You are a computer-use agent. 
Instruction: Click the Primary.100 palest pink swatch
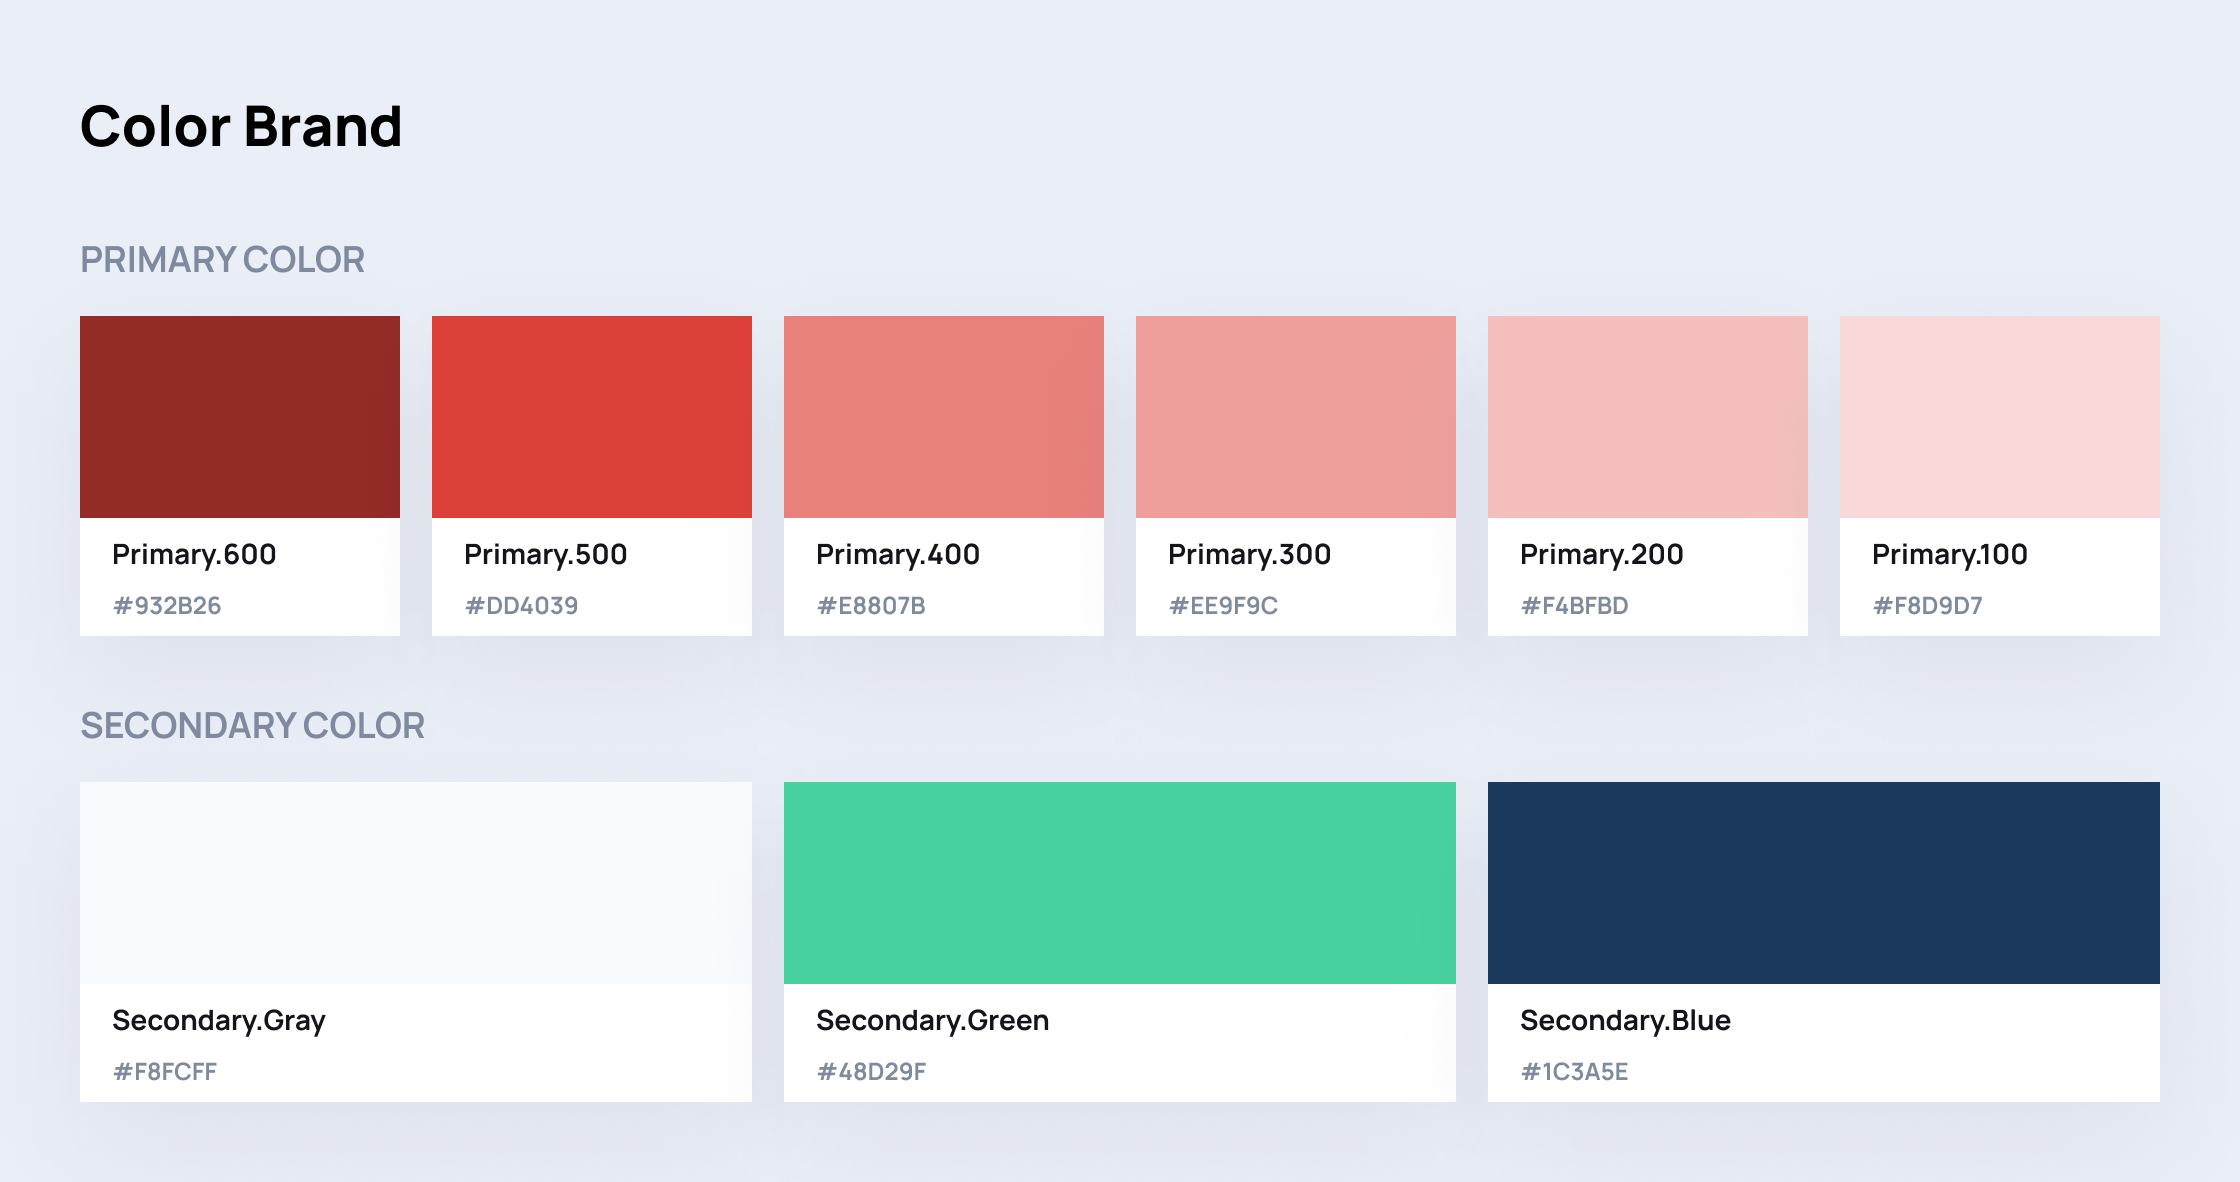click(x=2000, y=417)
